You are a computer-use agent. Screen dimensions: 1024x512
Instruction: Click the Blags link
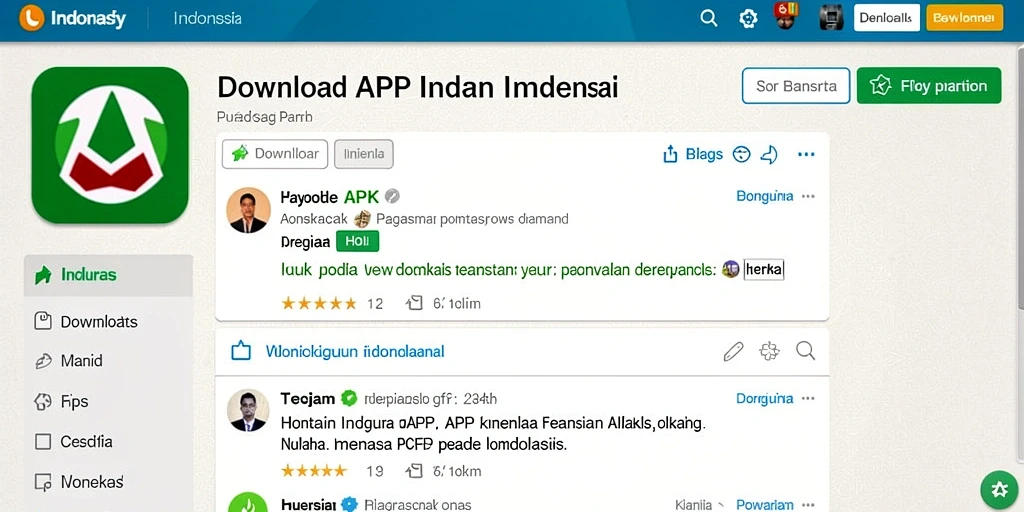coord(704,155)
